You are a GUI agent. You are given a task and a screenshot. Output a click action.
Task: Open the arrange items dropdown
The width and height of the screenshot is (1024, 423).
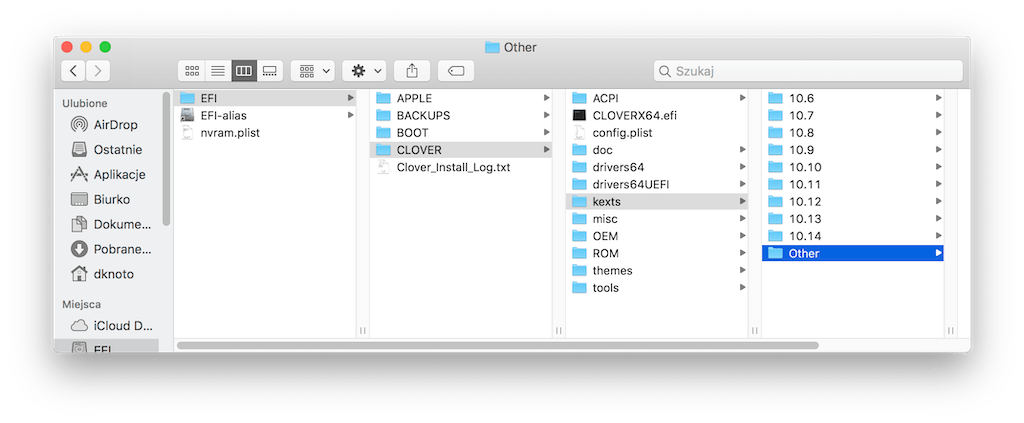312,71
